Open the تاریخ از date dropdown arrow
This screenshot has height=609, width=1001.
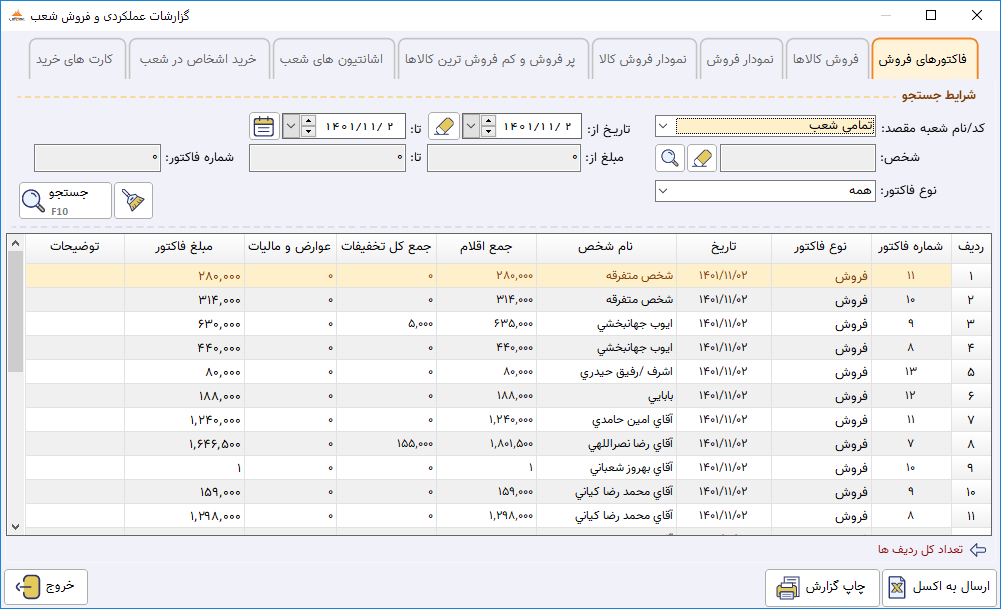pos(471,126)
